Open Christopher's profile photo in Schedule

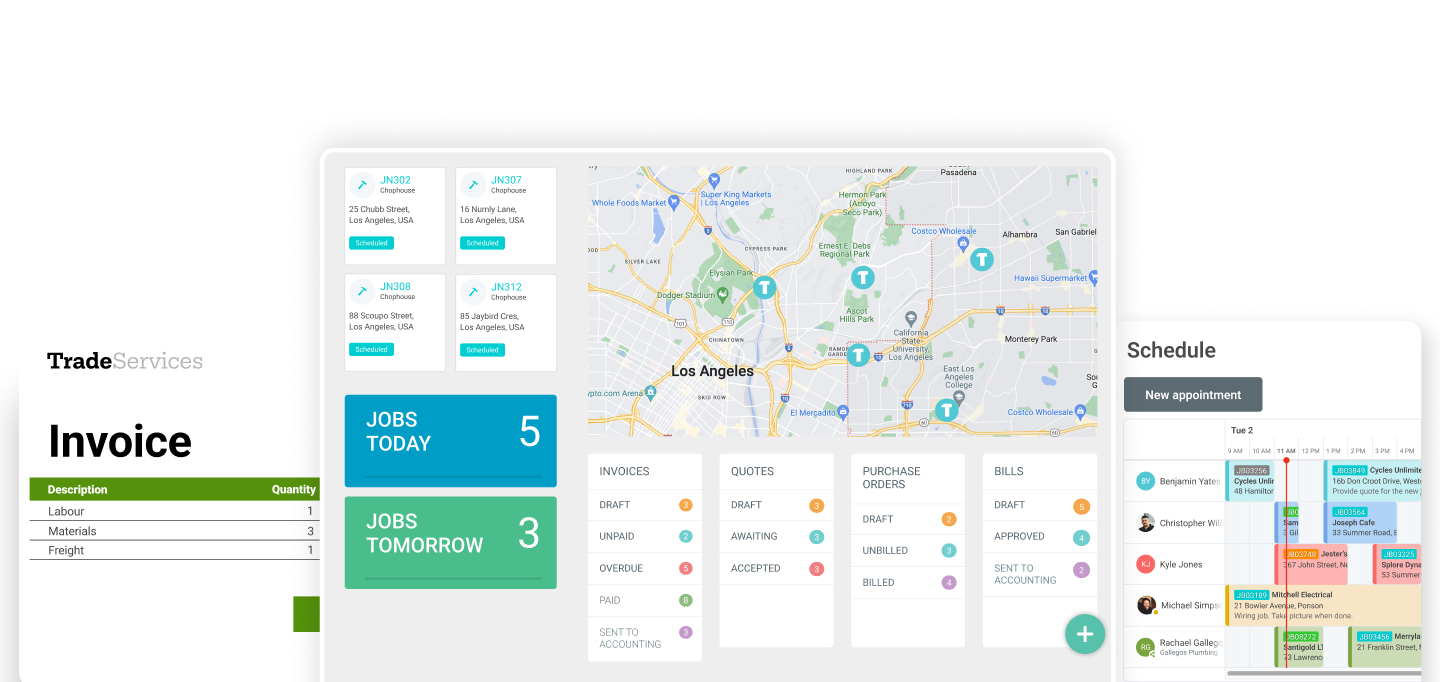(1145, 523)
